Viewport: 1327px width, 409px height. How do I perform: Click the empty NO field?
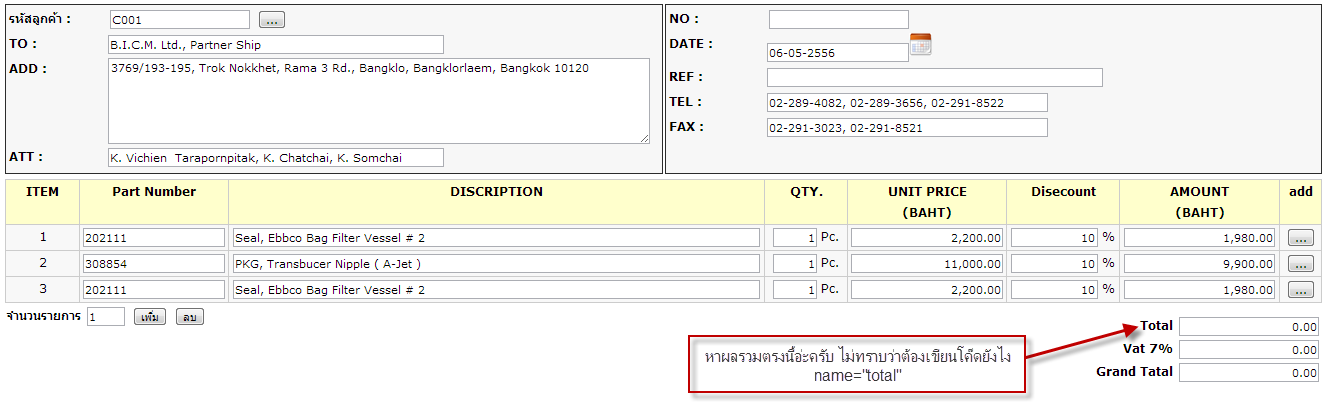pos(838,19)
